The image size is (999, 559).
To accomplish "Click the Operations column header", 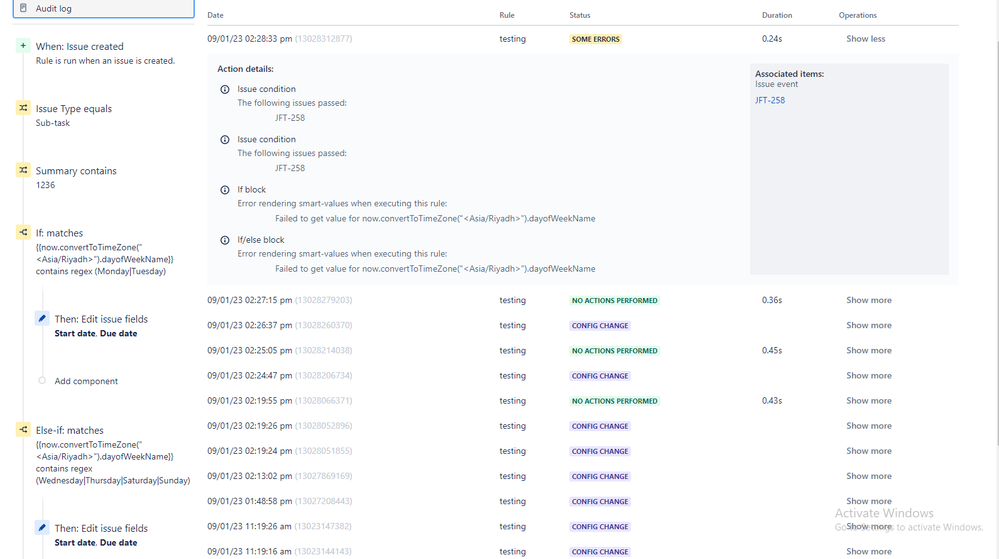I will pos(858,15).
